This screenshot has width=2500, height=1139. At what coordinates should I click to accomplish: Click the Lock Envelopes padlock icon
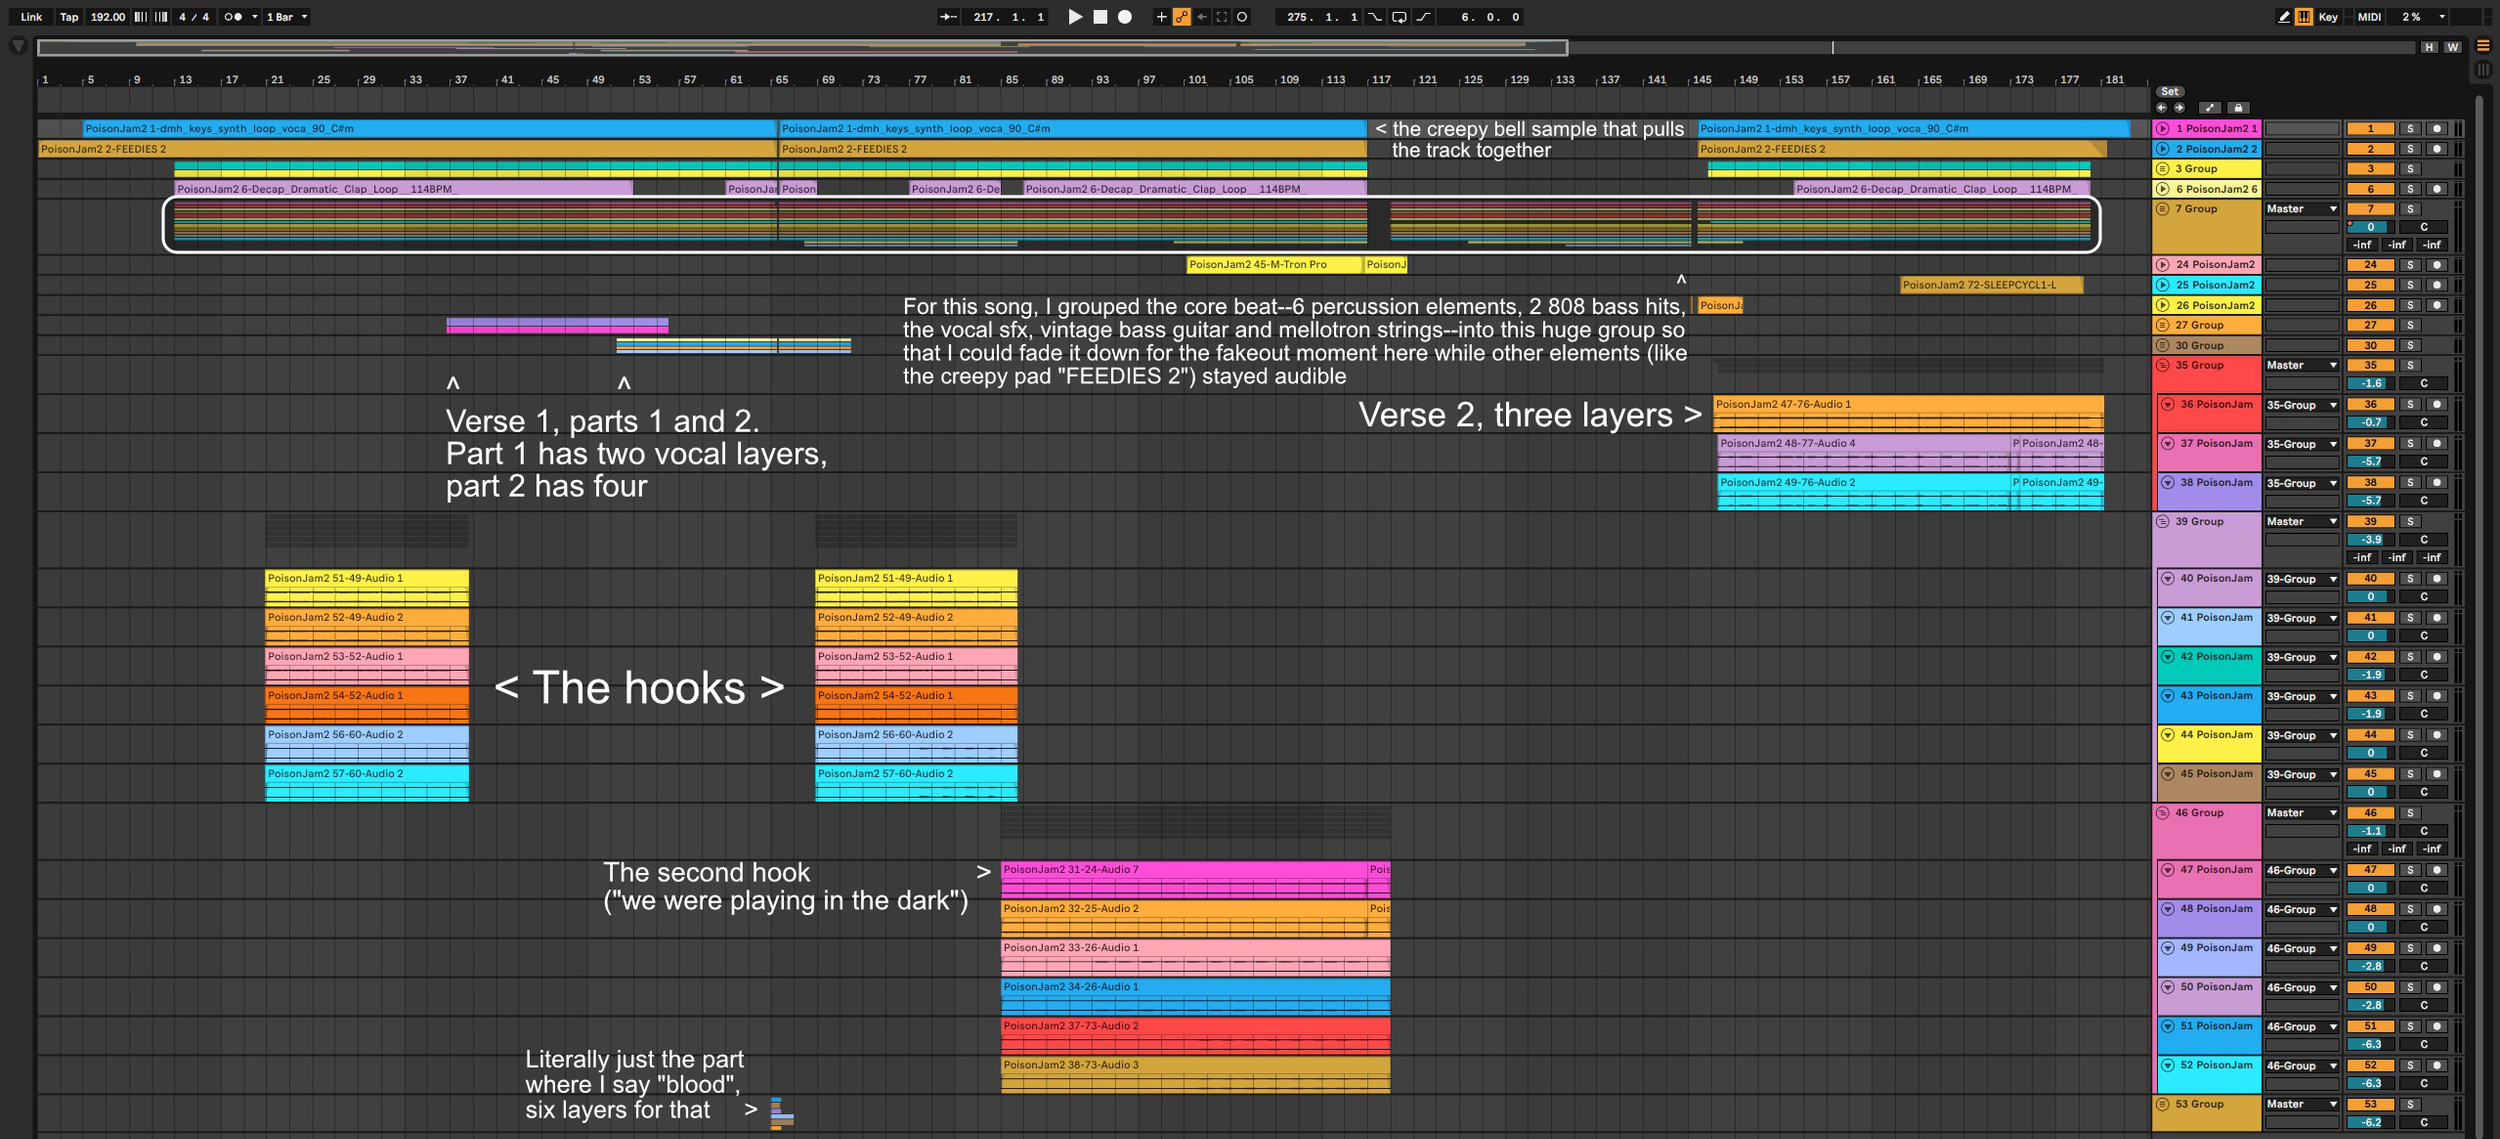click(x=2239, y=108)
